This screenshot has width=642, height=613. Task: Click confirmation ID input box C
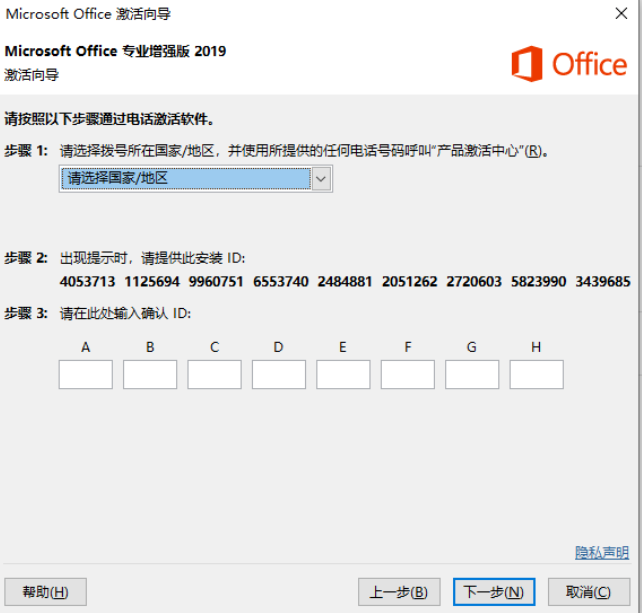[x=215, y=374]
